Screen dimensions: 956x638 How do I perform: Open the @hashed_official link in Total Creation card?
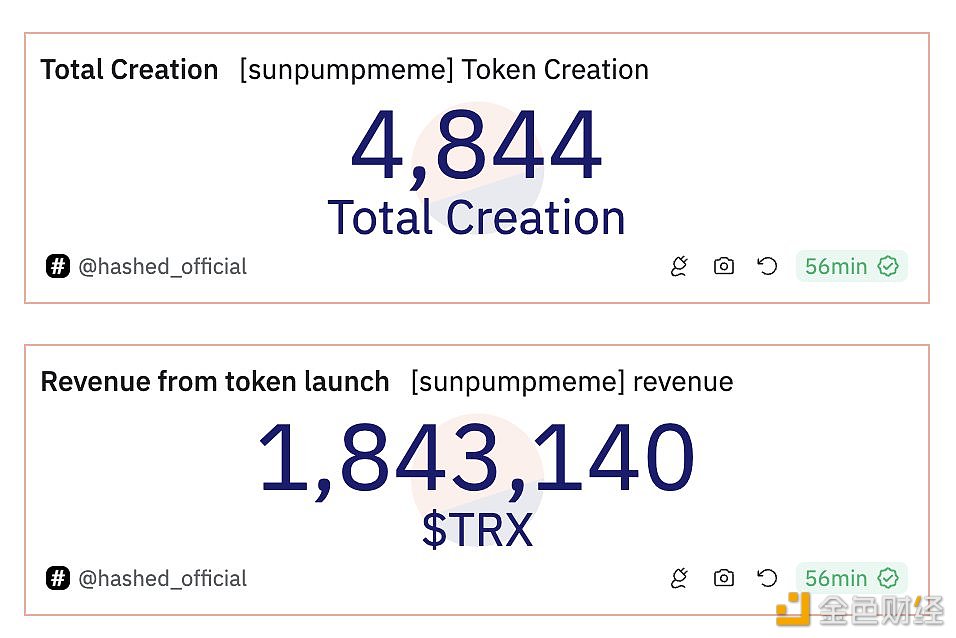coord(162,267)
